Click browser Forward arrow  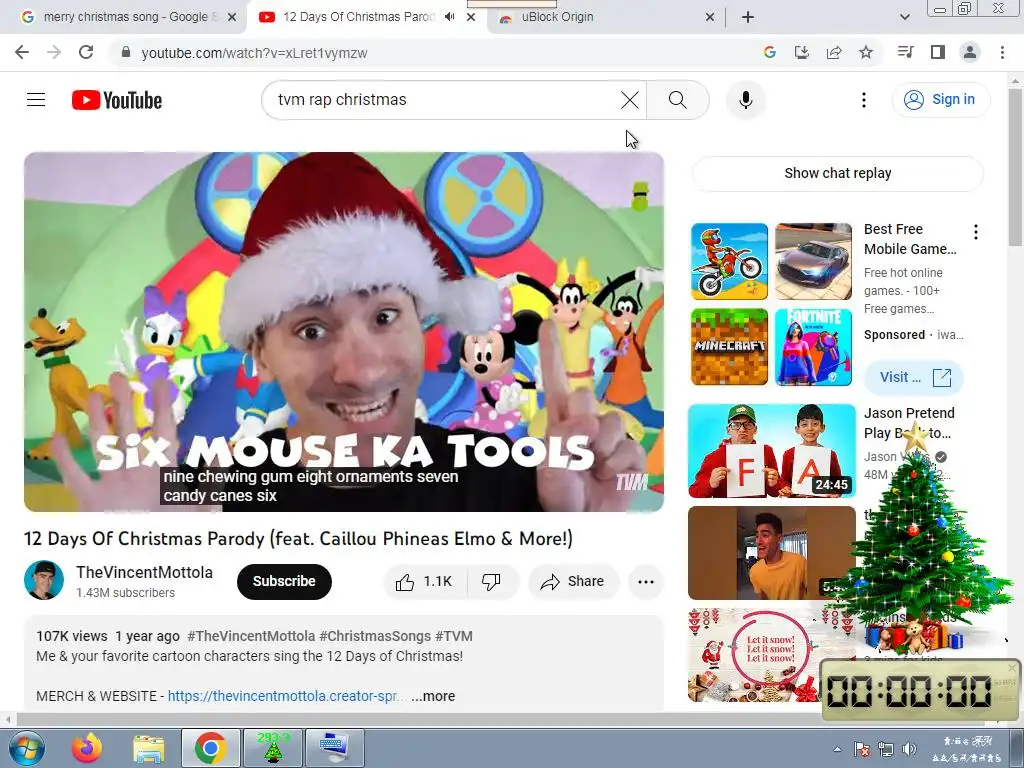54,52
